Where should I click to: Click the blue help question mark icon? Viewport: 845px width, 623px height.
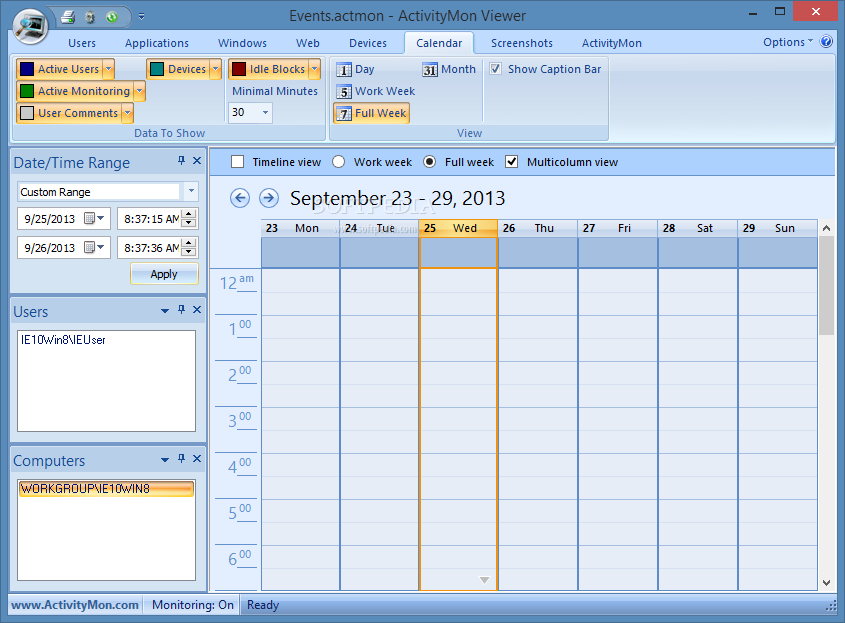[x=826, y=41]
